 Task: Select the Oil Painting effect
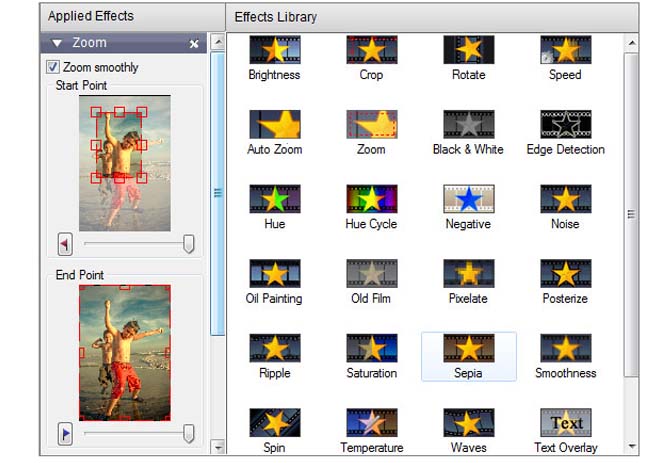[x=274, y=274]
